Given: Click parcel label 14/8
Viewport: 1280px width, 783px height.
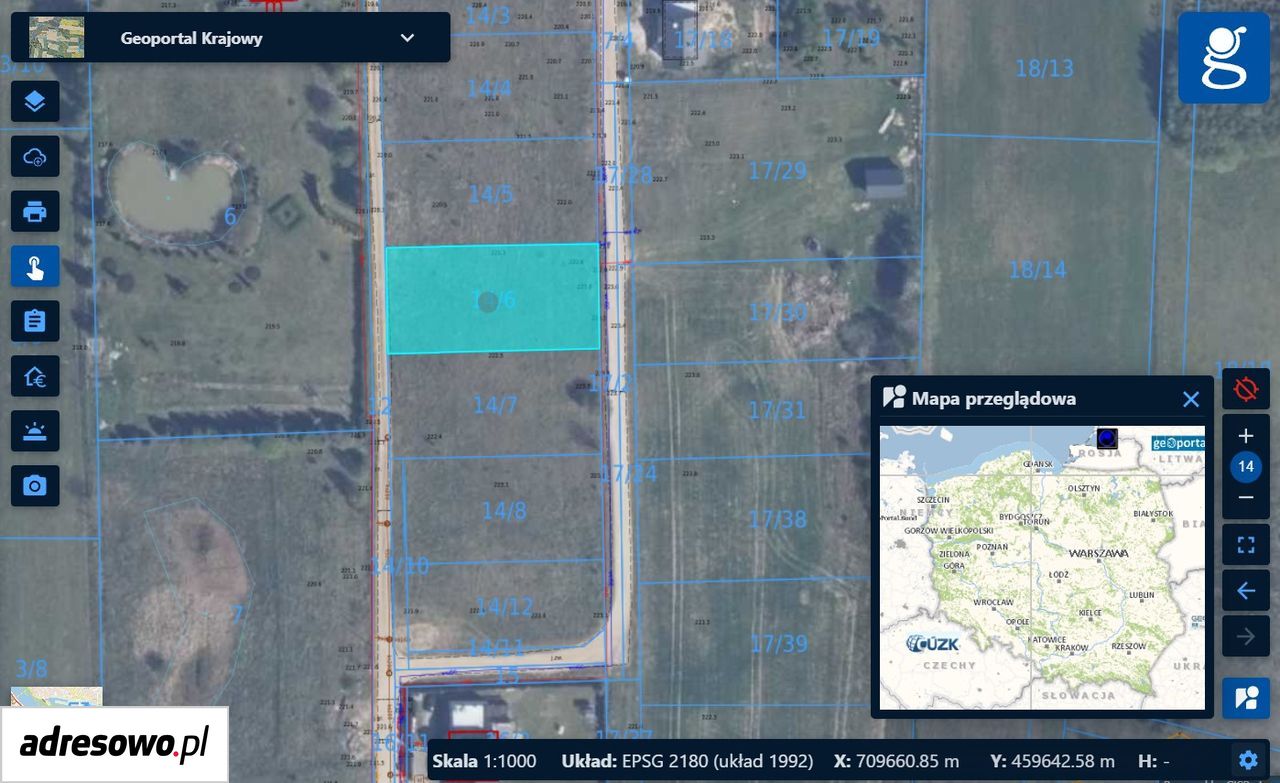Looking at the screenshot, I should point(504,511).
